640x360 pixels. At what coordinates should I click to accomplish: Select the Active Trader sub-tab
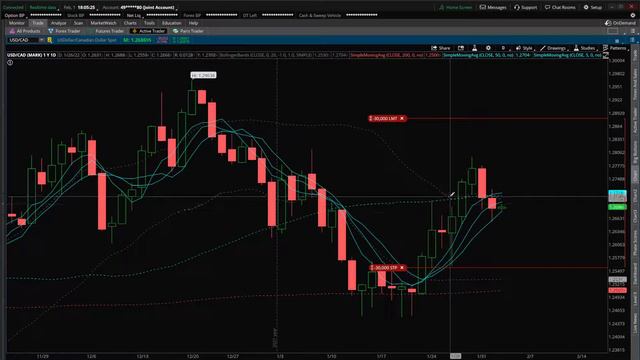(x=148, y=31)
